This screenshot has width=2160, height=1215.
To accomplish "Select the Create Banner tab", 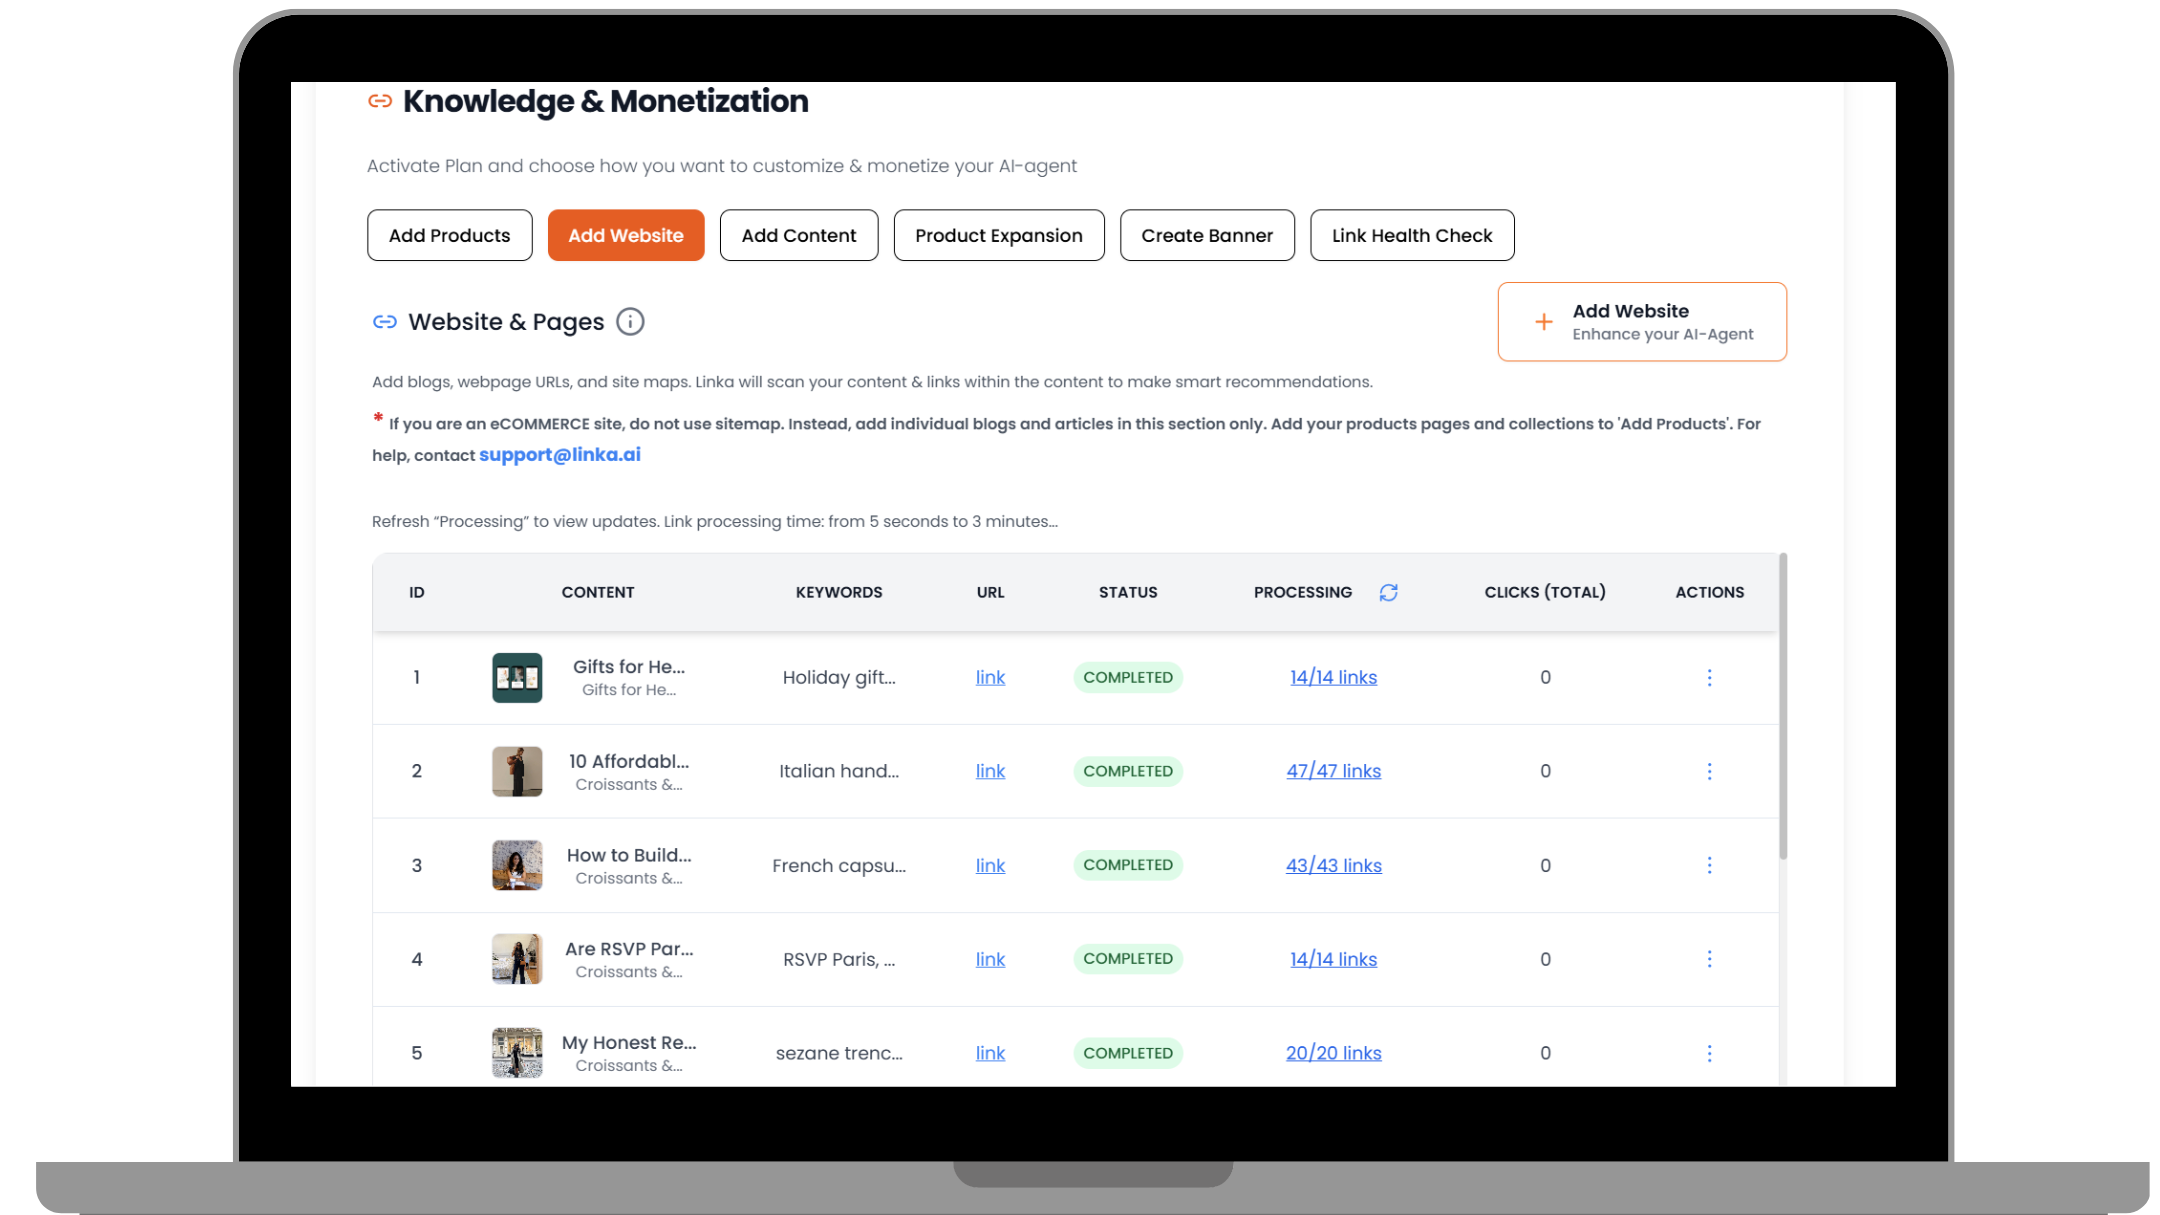I will (1206, 235).
